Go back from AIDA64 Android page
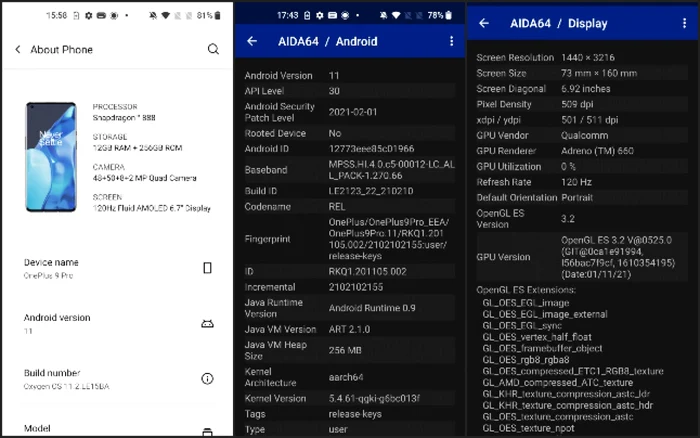 (252, 41)
